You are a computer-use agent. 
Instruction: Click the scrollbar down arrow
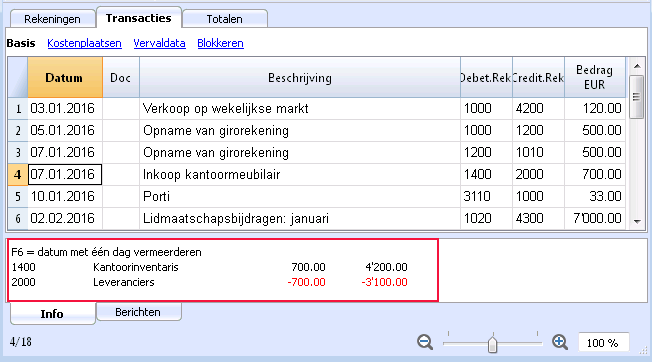pos(637,222)
